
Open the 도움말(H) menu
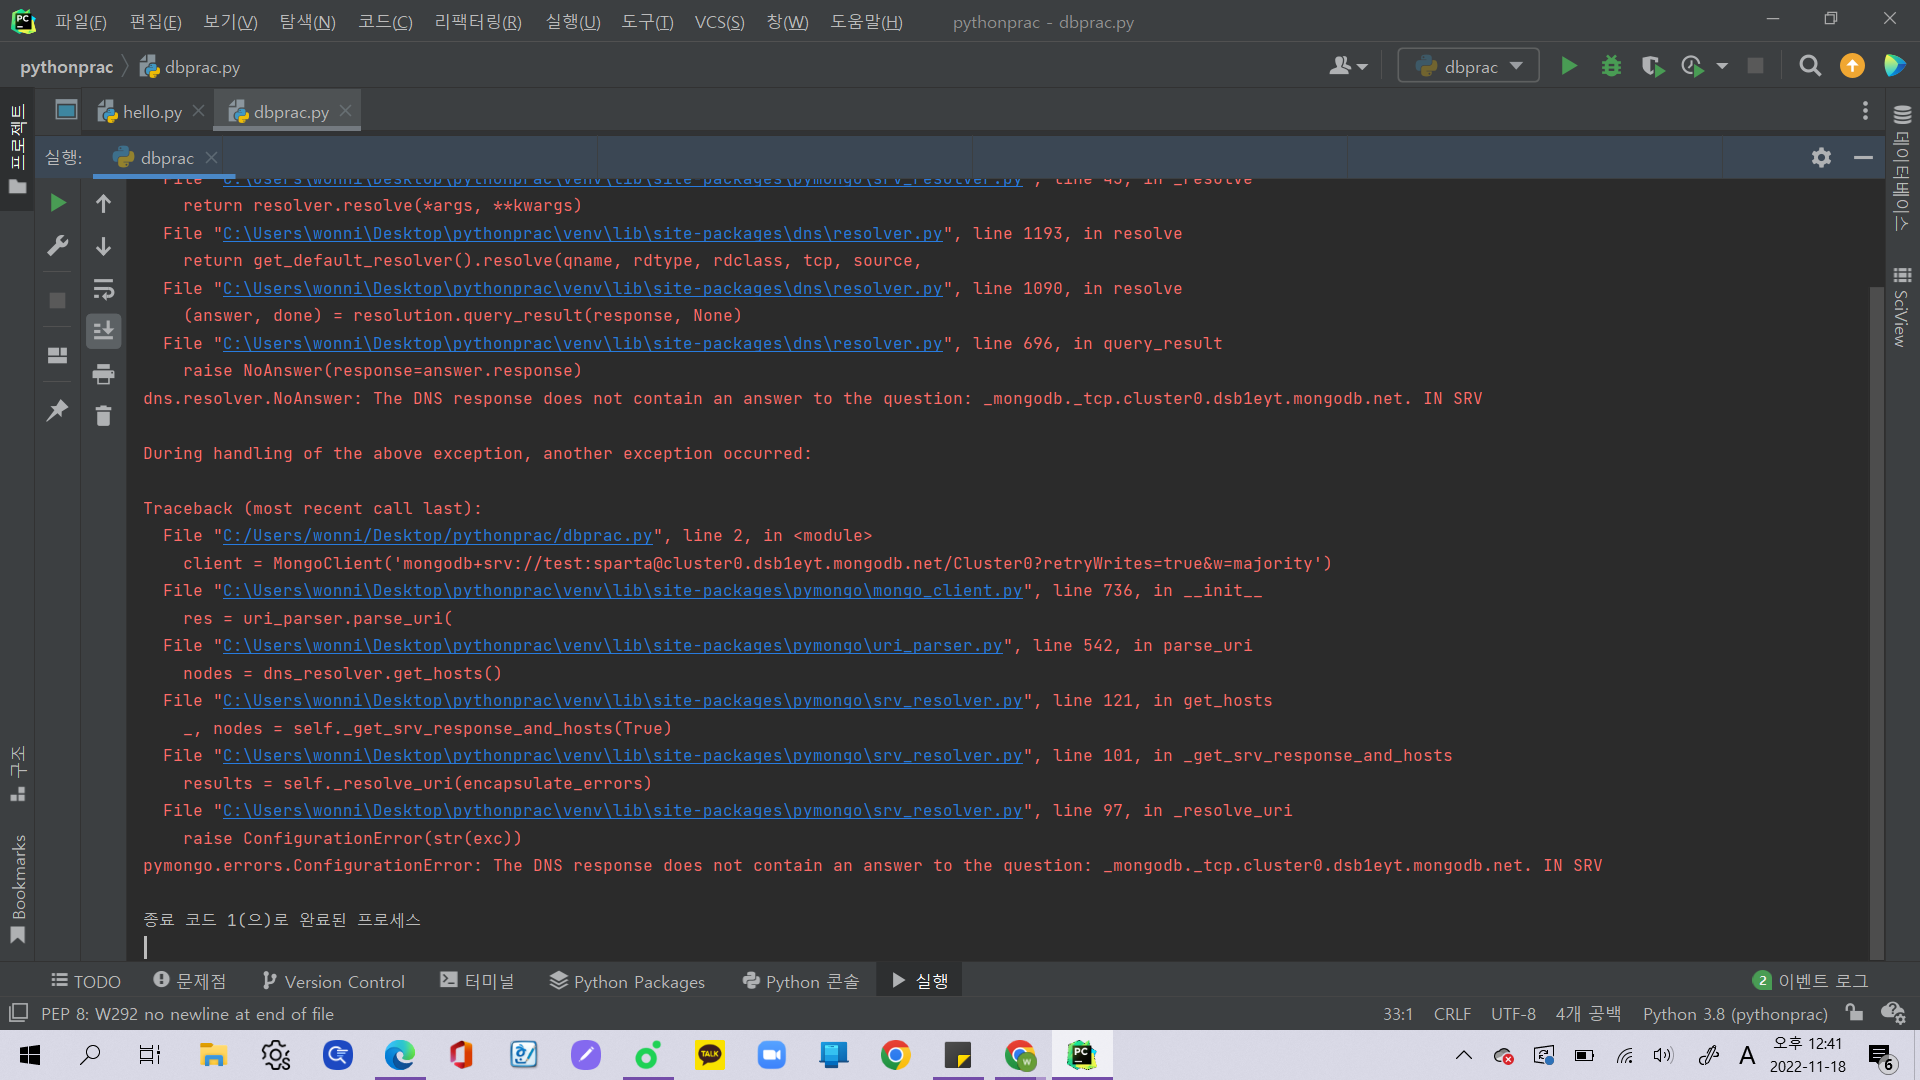click(x=866, y=22)
